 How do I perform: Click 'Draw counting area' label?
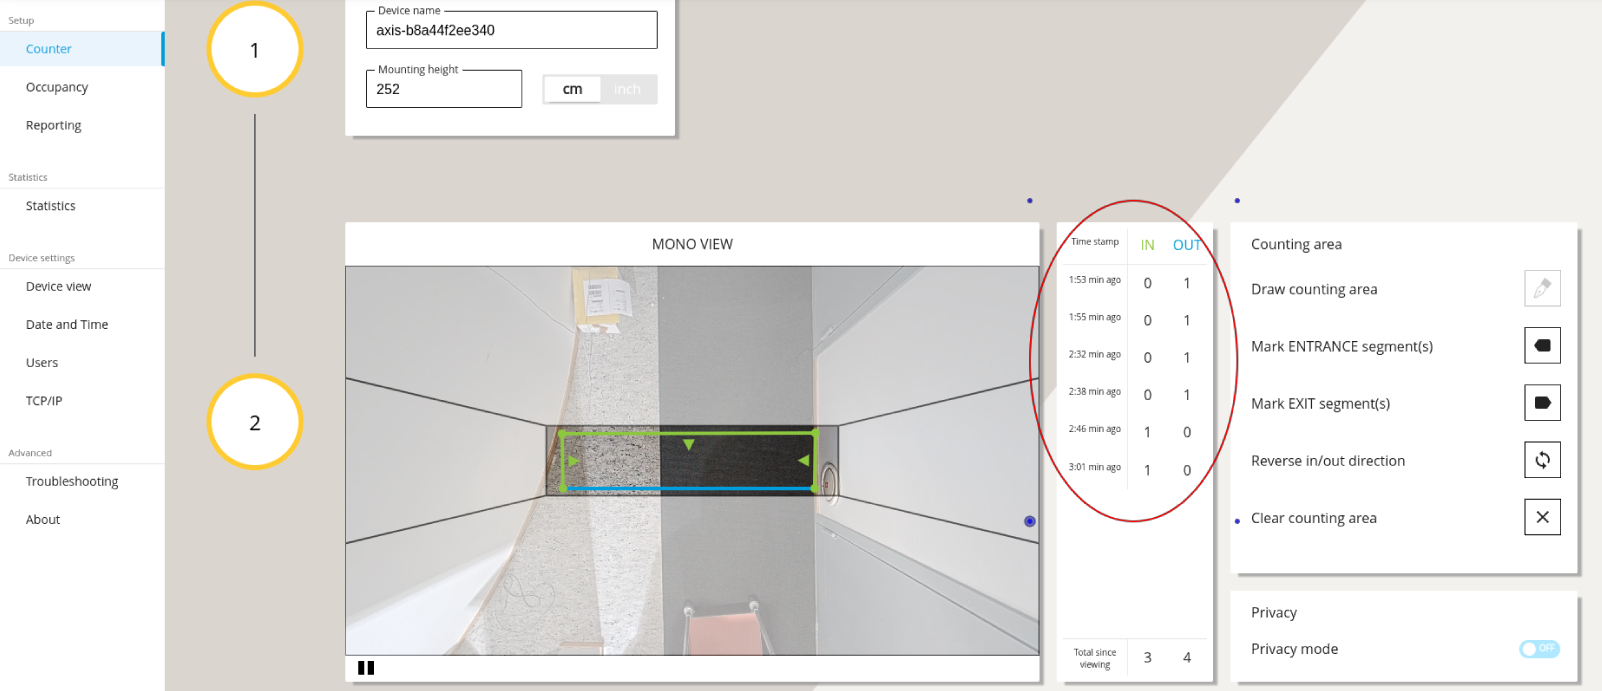[x=1314, y=289]
